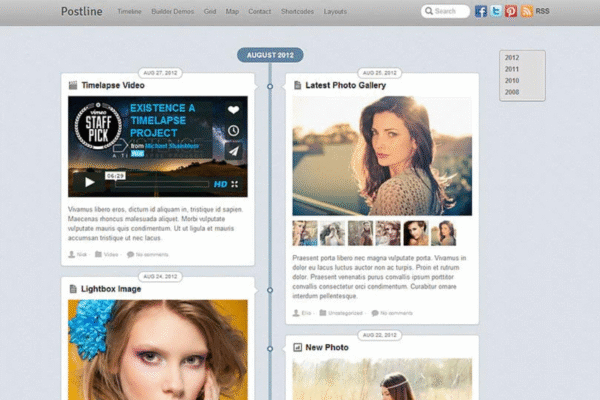This screenshot has height=400, width=600.
Task: Open the Builder Demos menu item
Action: [173, 11]
